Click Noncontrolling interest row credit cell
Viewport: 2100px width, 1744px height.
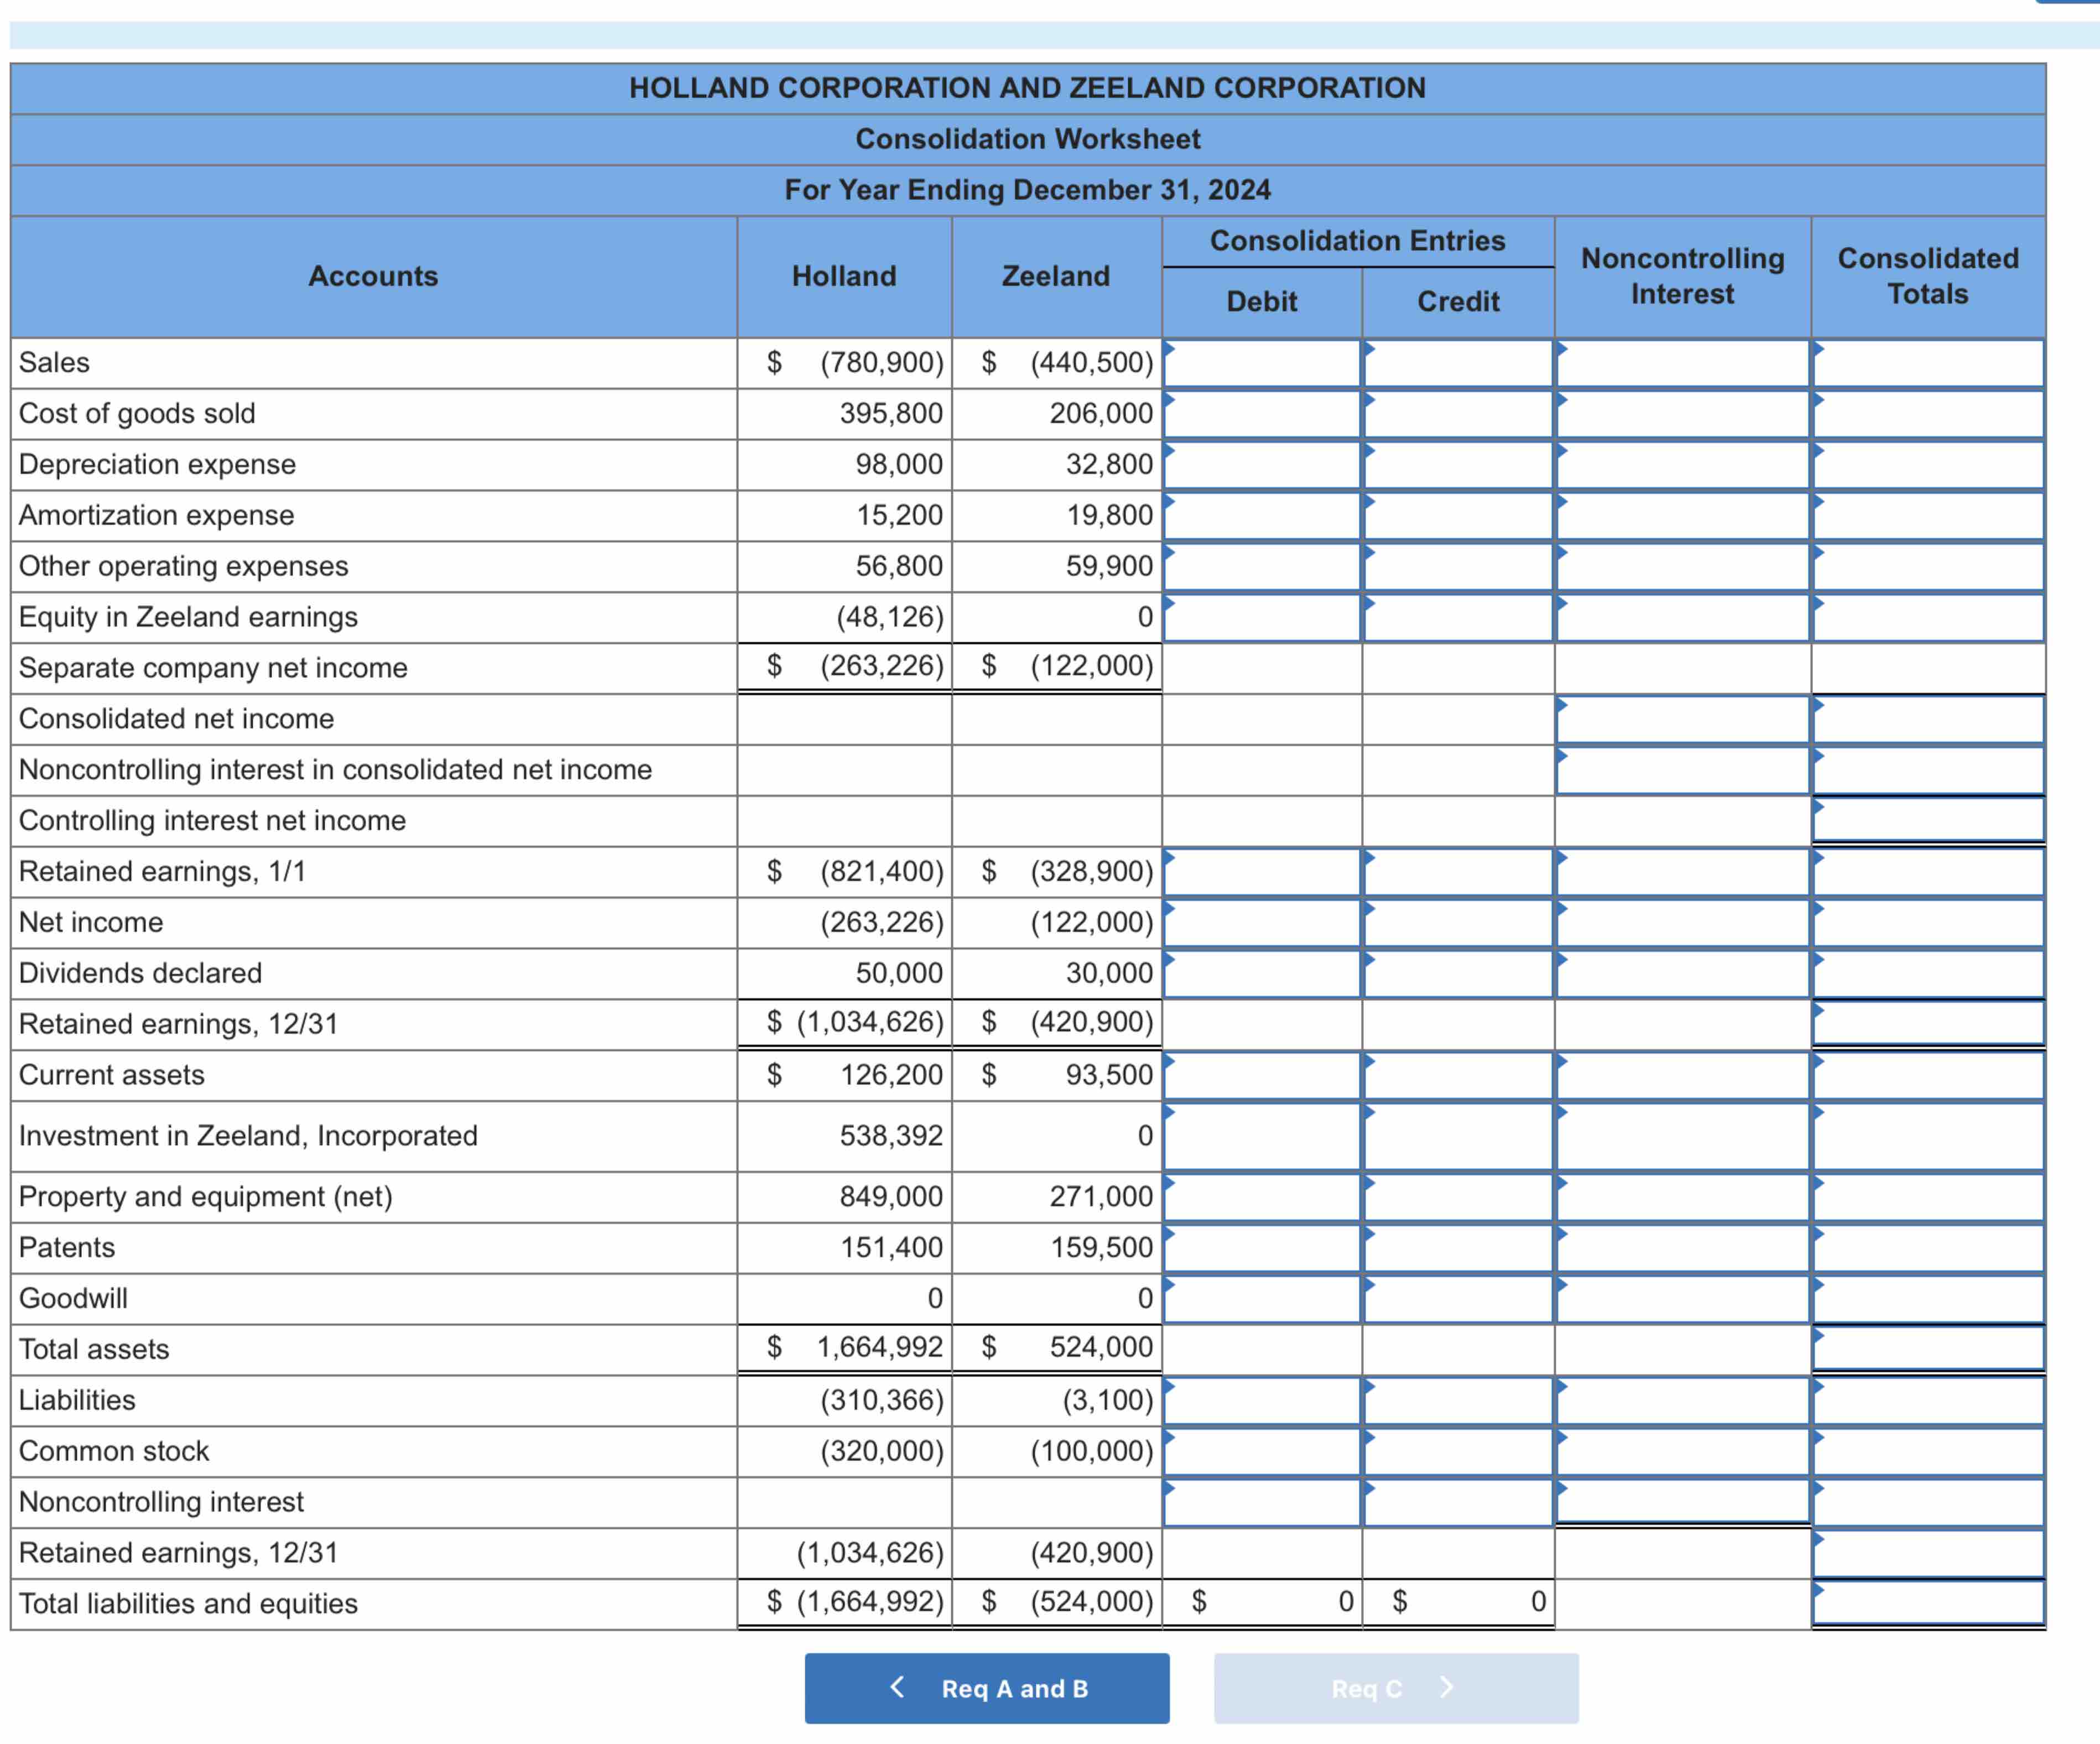[1457, 1503]
